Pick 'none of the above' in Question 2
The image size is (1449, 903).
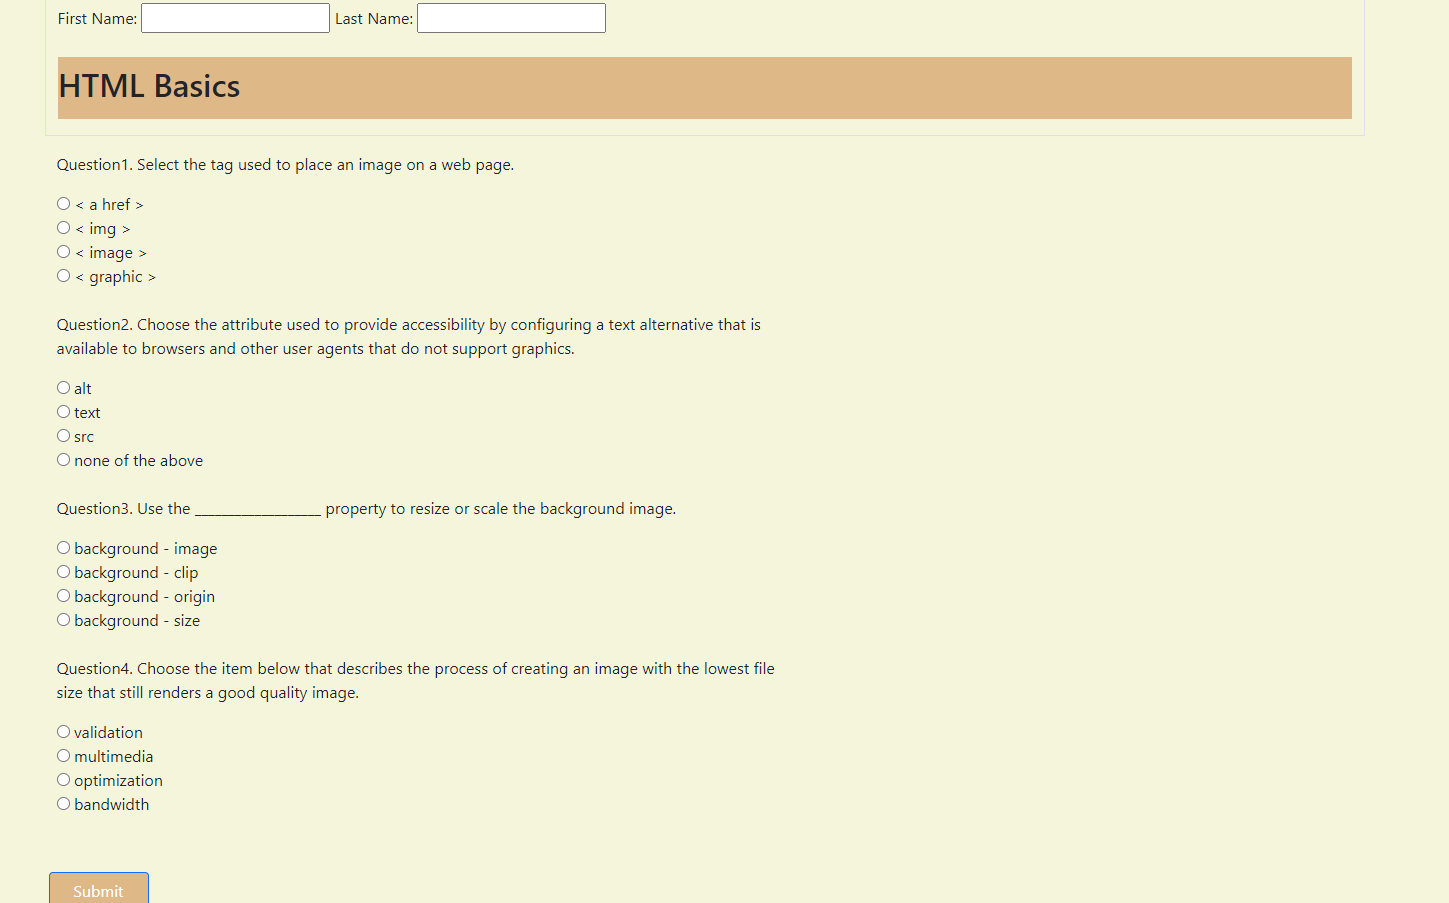63,459
